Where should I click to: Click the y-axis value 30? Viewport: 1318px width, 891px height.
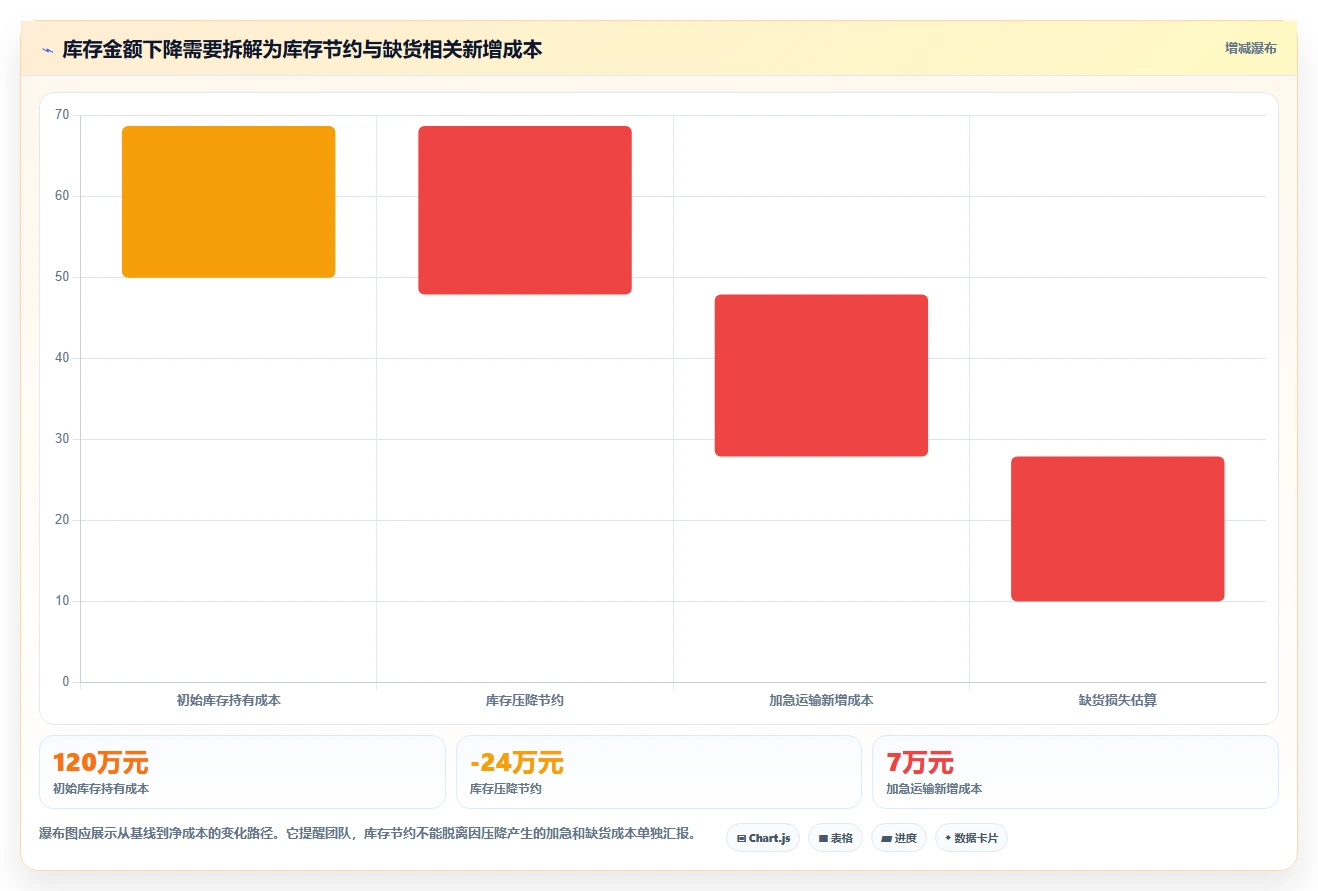pos(62,439)
